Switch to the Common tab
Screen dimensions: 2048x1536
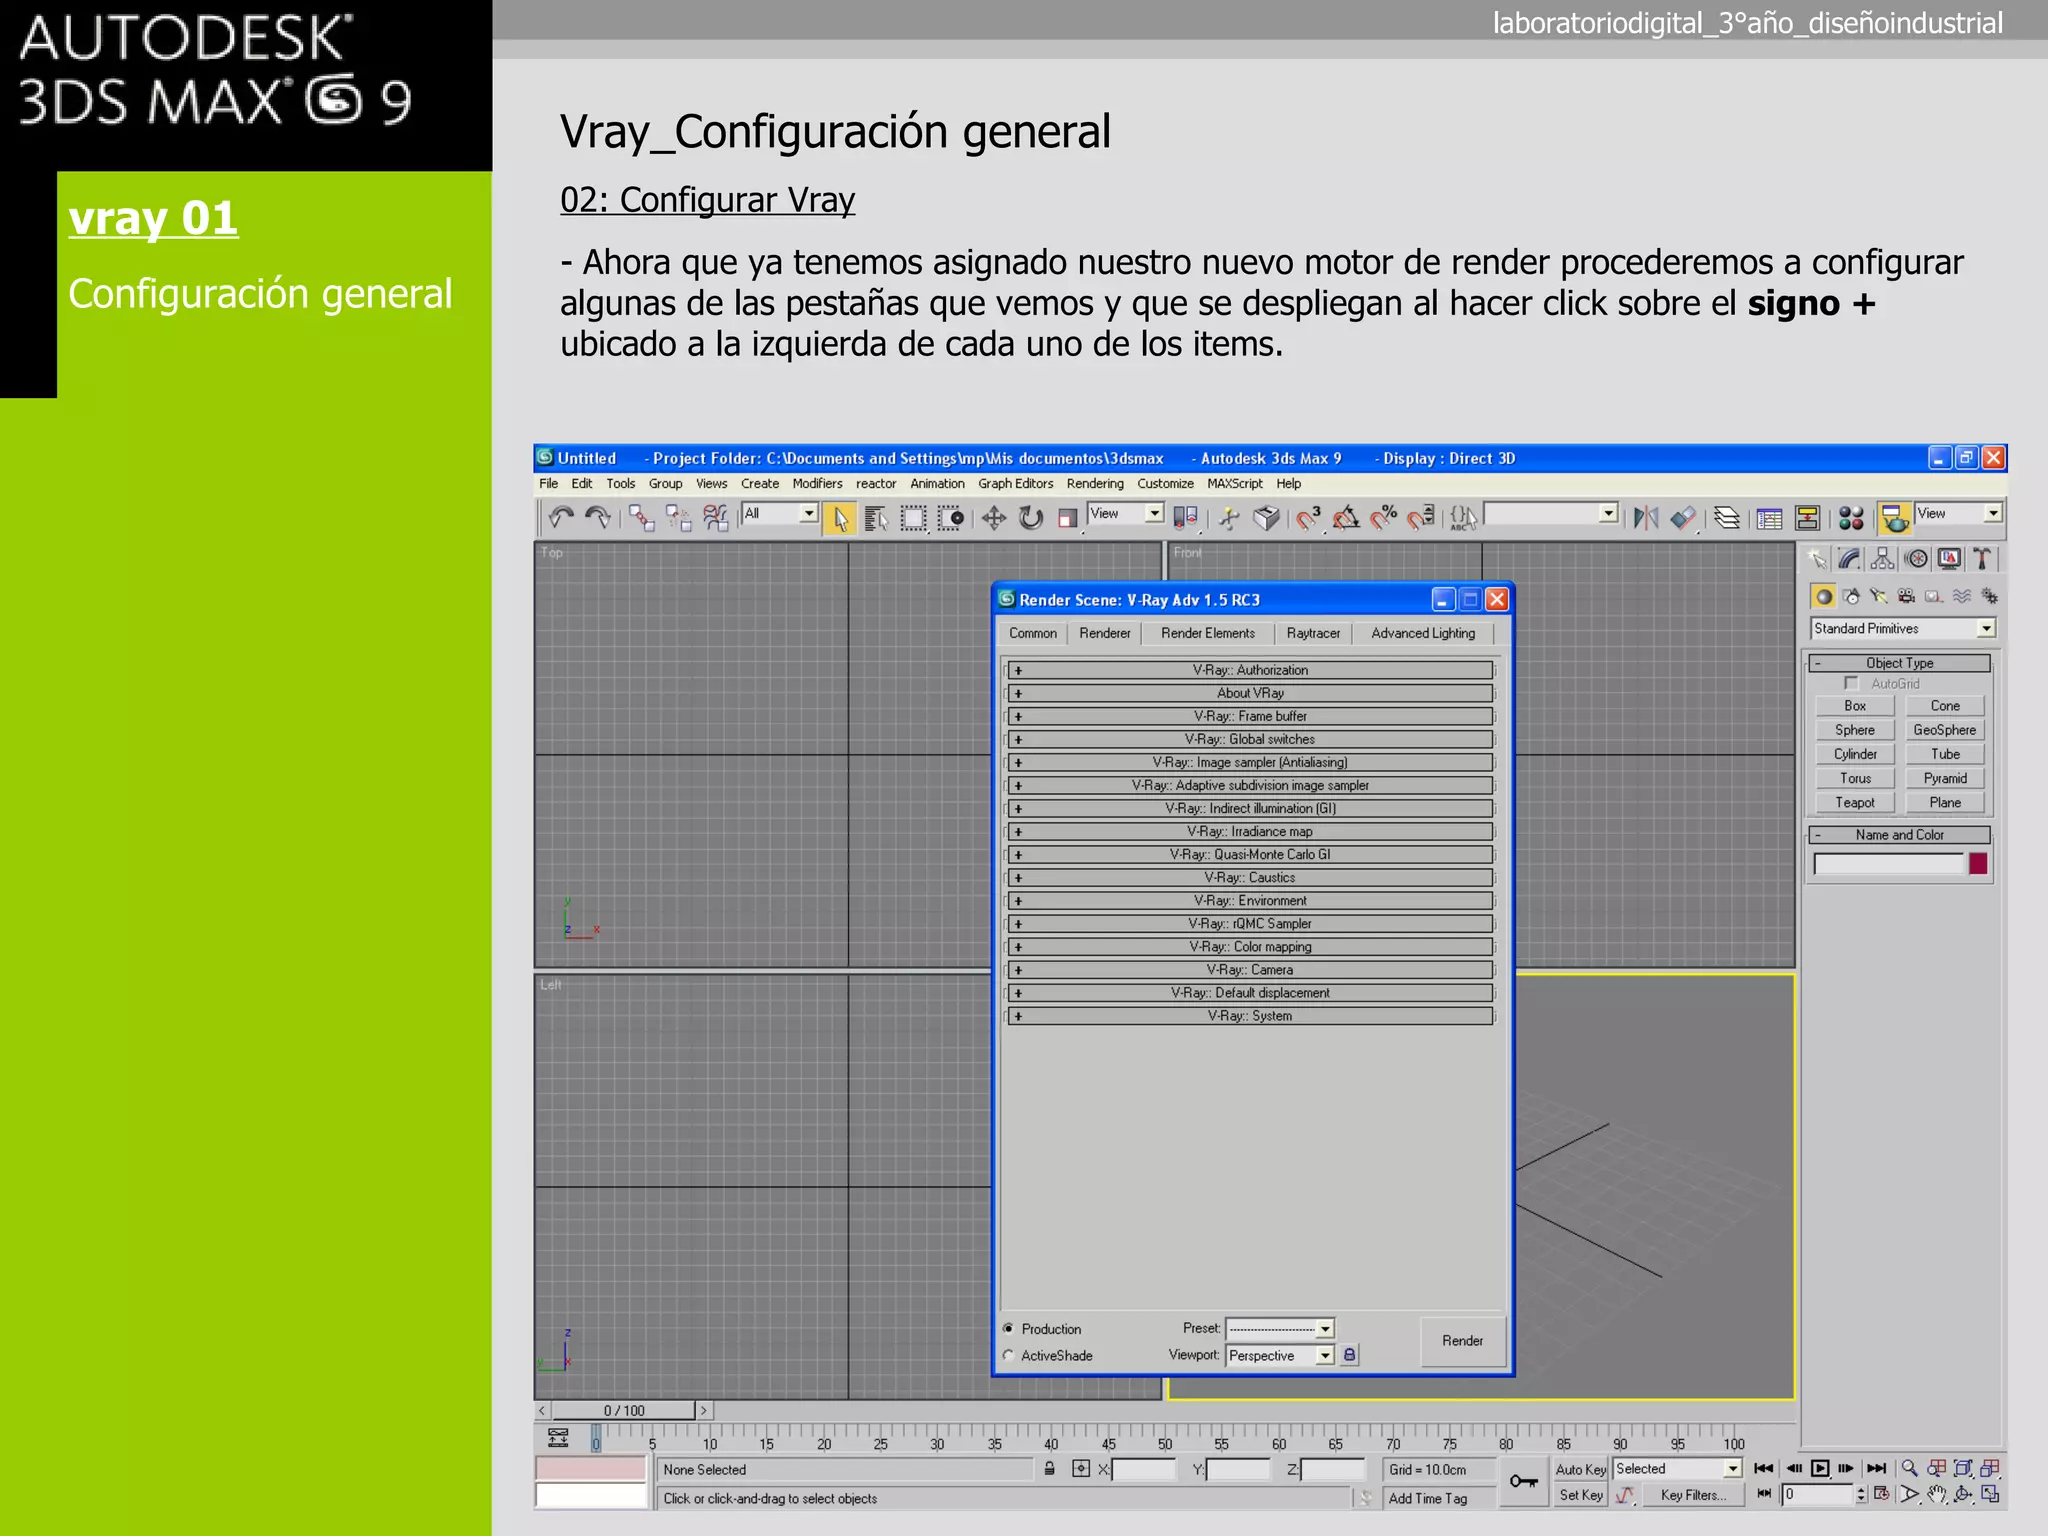(x=1033, y=633)
